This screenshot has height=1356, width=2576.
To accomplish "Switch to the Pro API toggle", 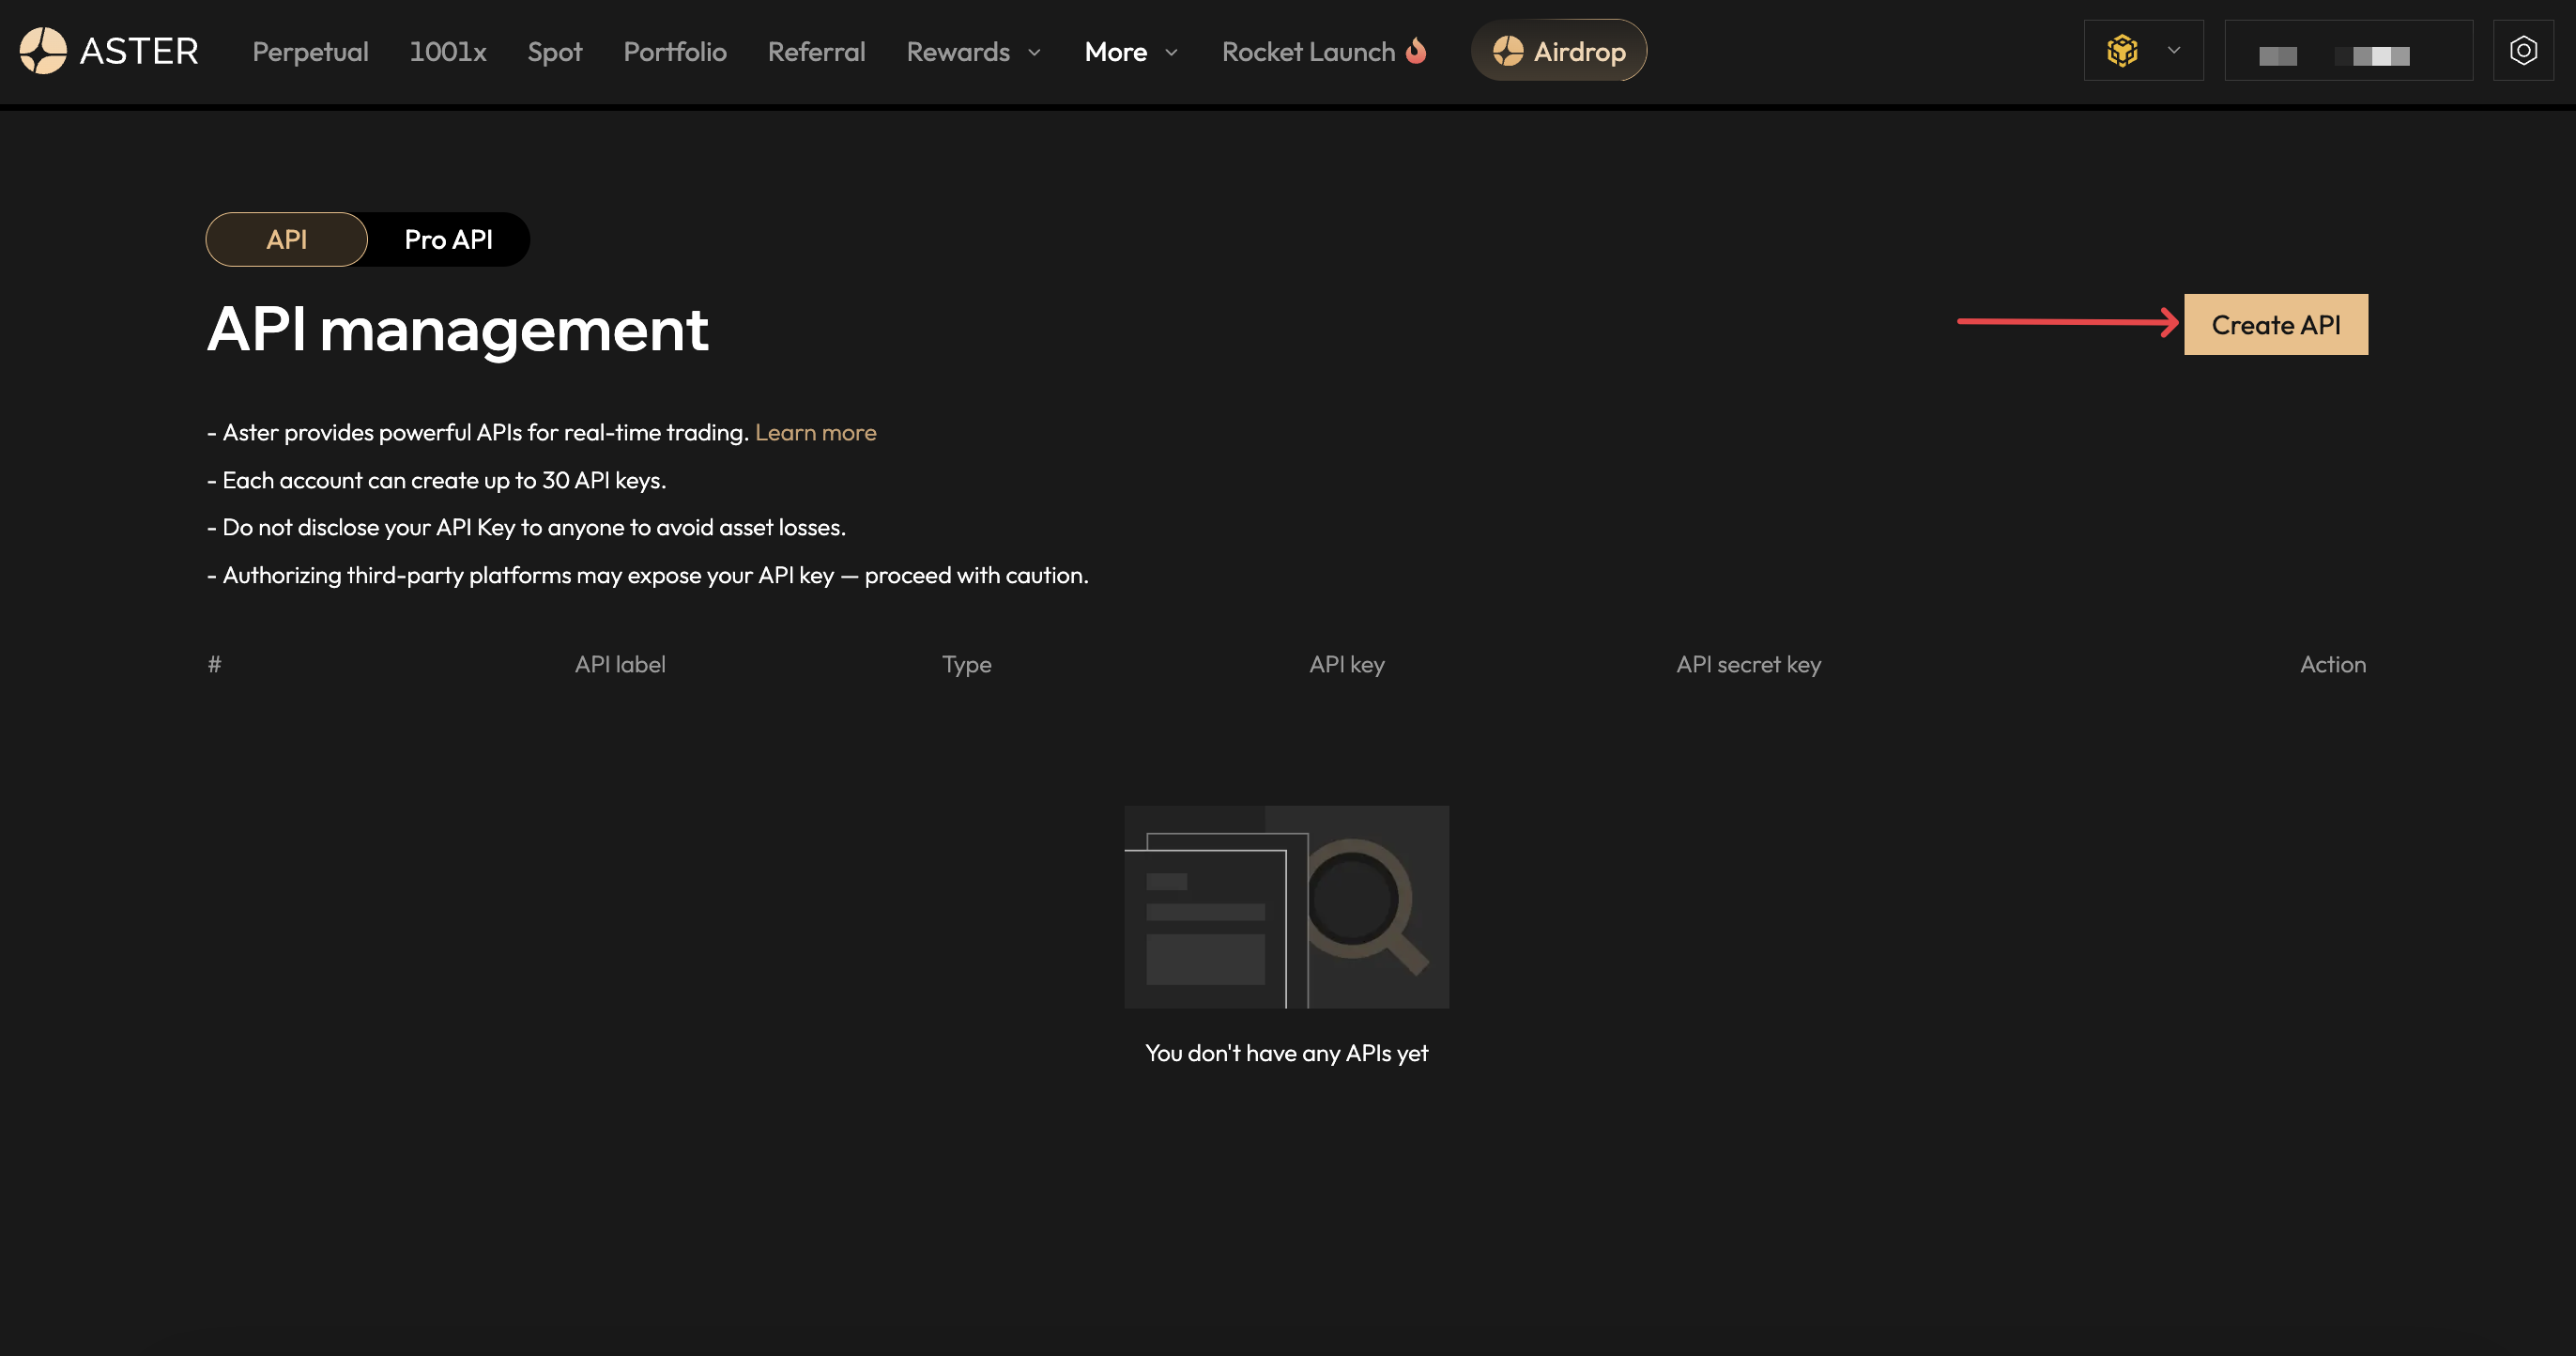I will pos(448,240).
